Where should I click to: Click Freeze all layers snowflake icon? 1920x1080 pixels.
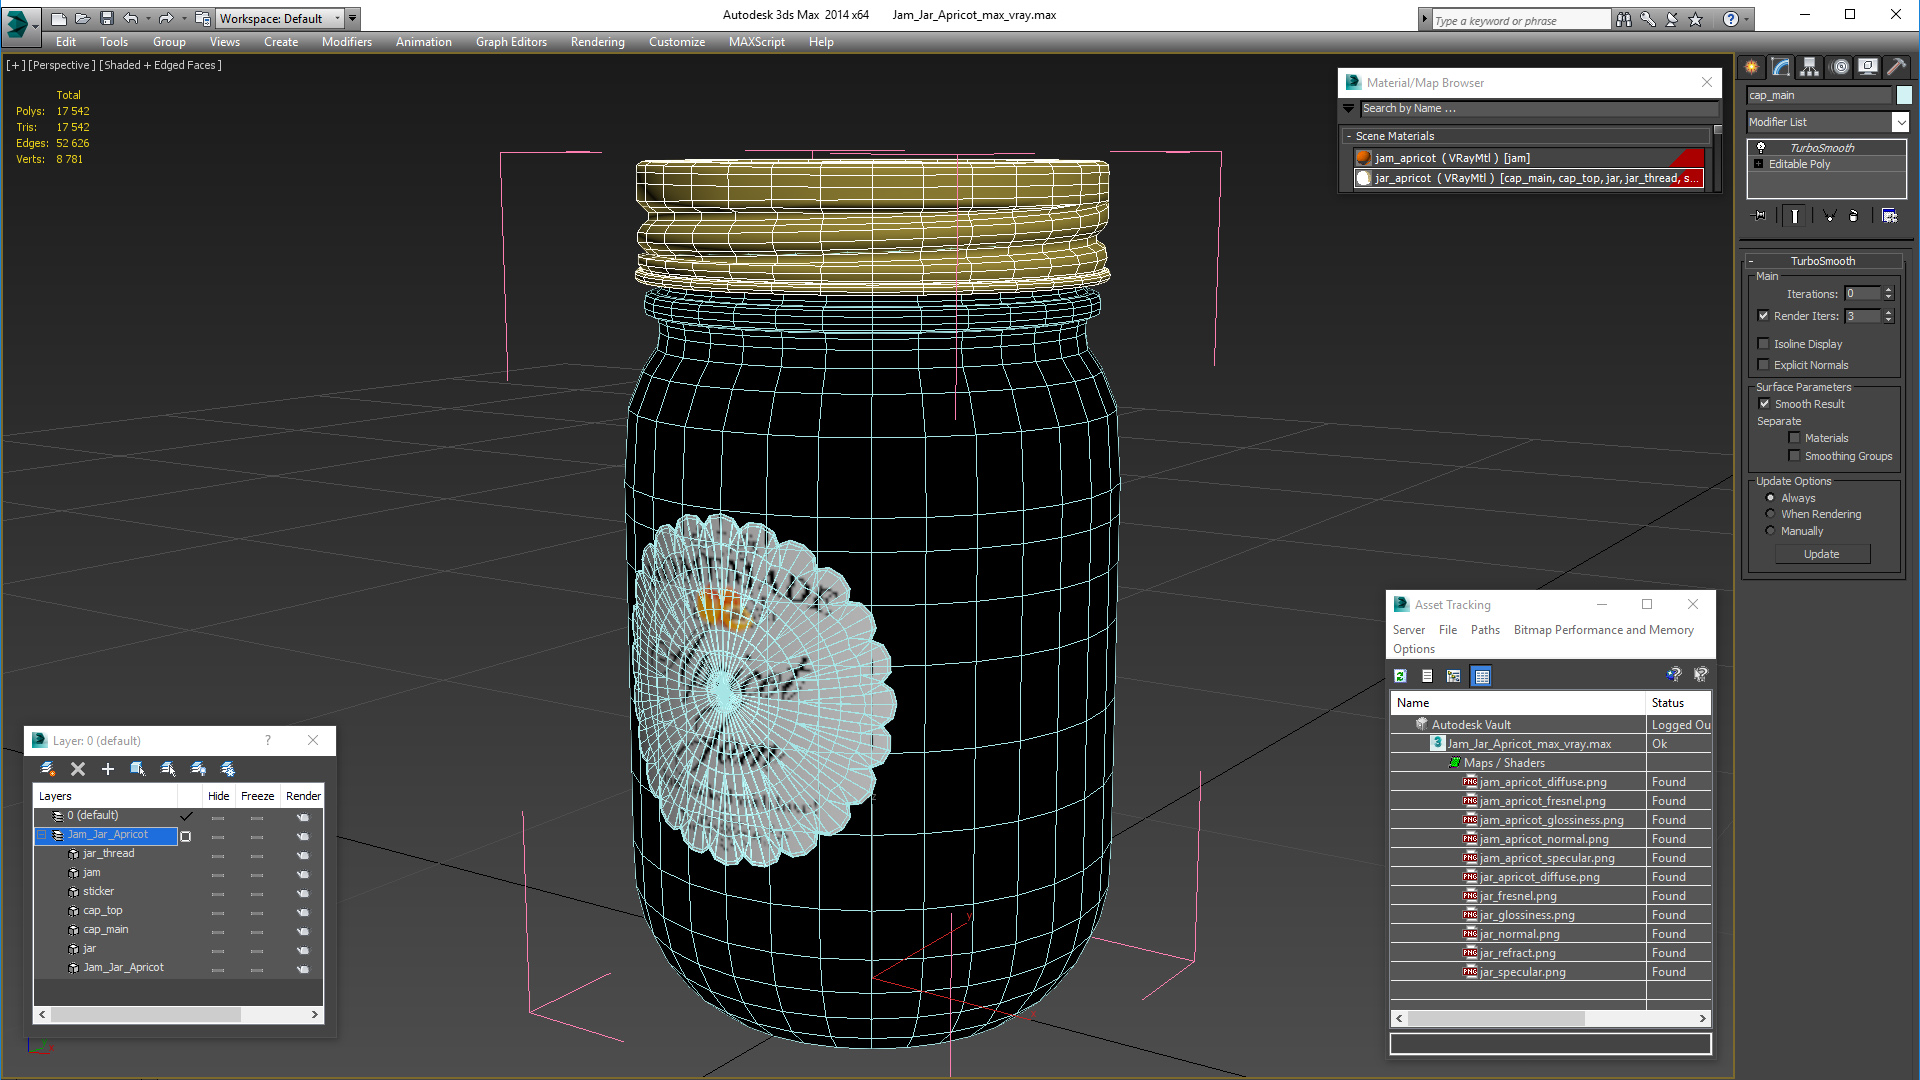coord(228,769)
